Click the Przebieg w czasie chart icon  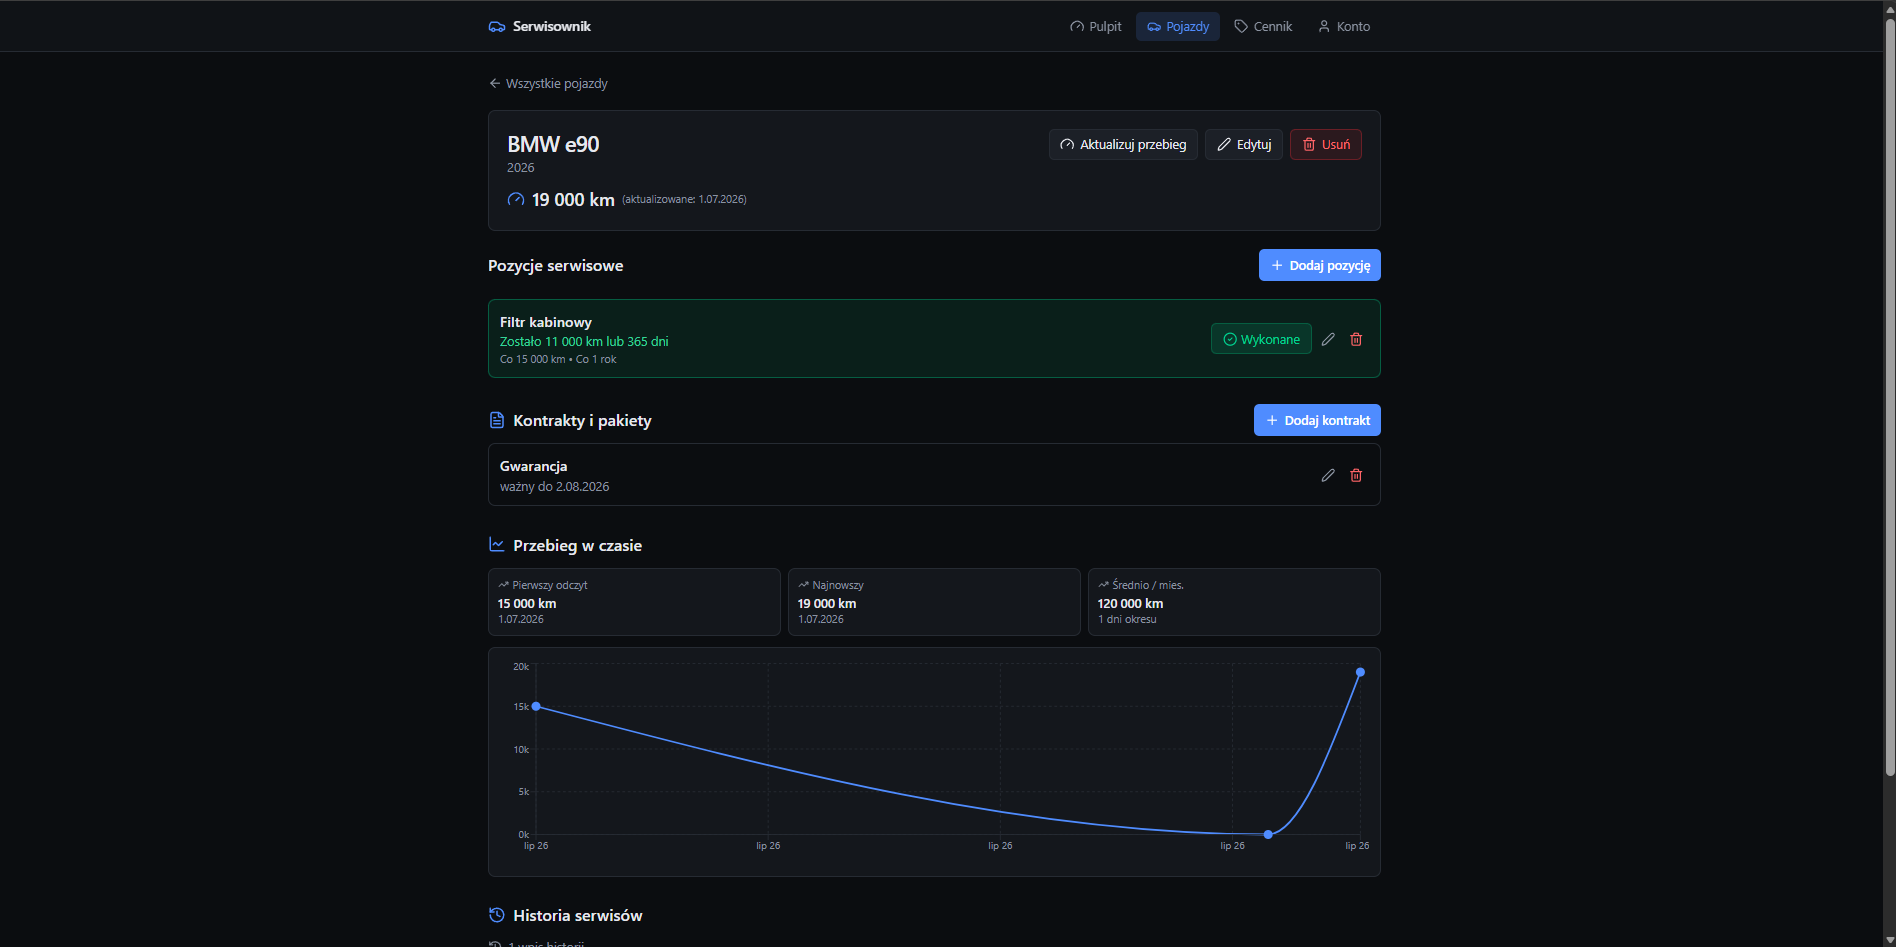pyautogui.click(x=497, y=545)
